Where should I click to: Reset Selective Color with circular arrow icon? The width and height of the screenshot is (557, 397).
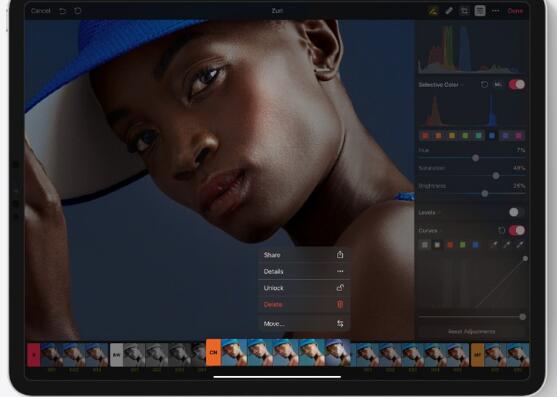tap(484, 85)
